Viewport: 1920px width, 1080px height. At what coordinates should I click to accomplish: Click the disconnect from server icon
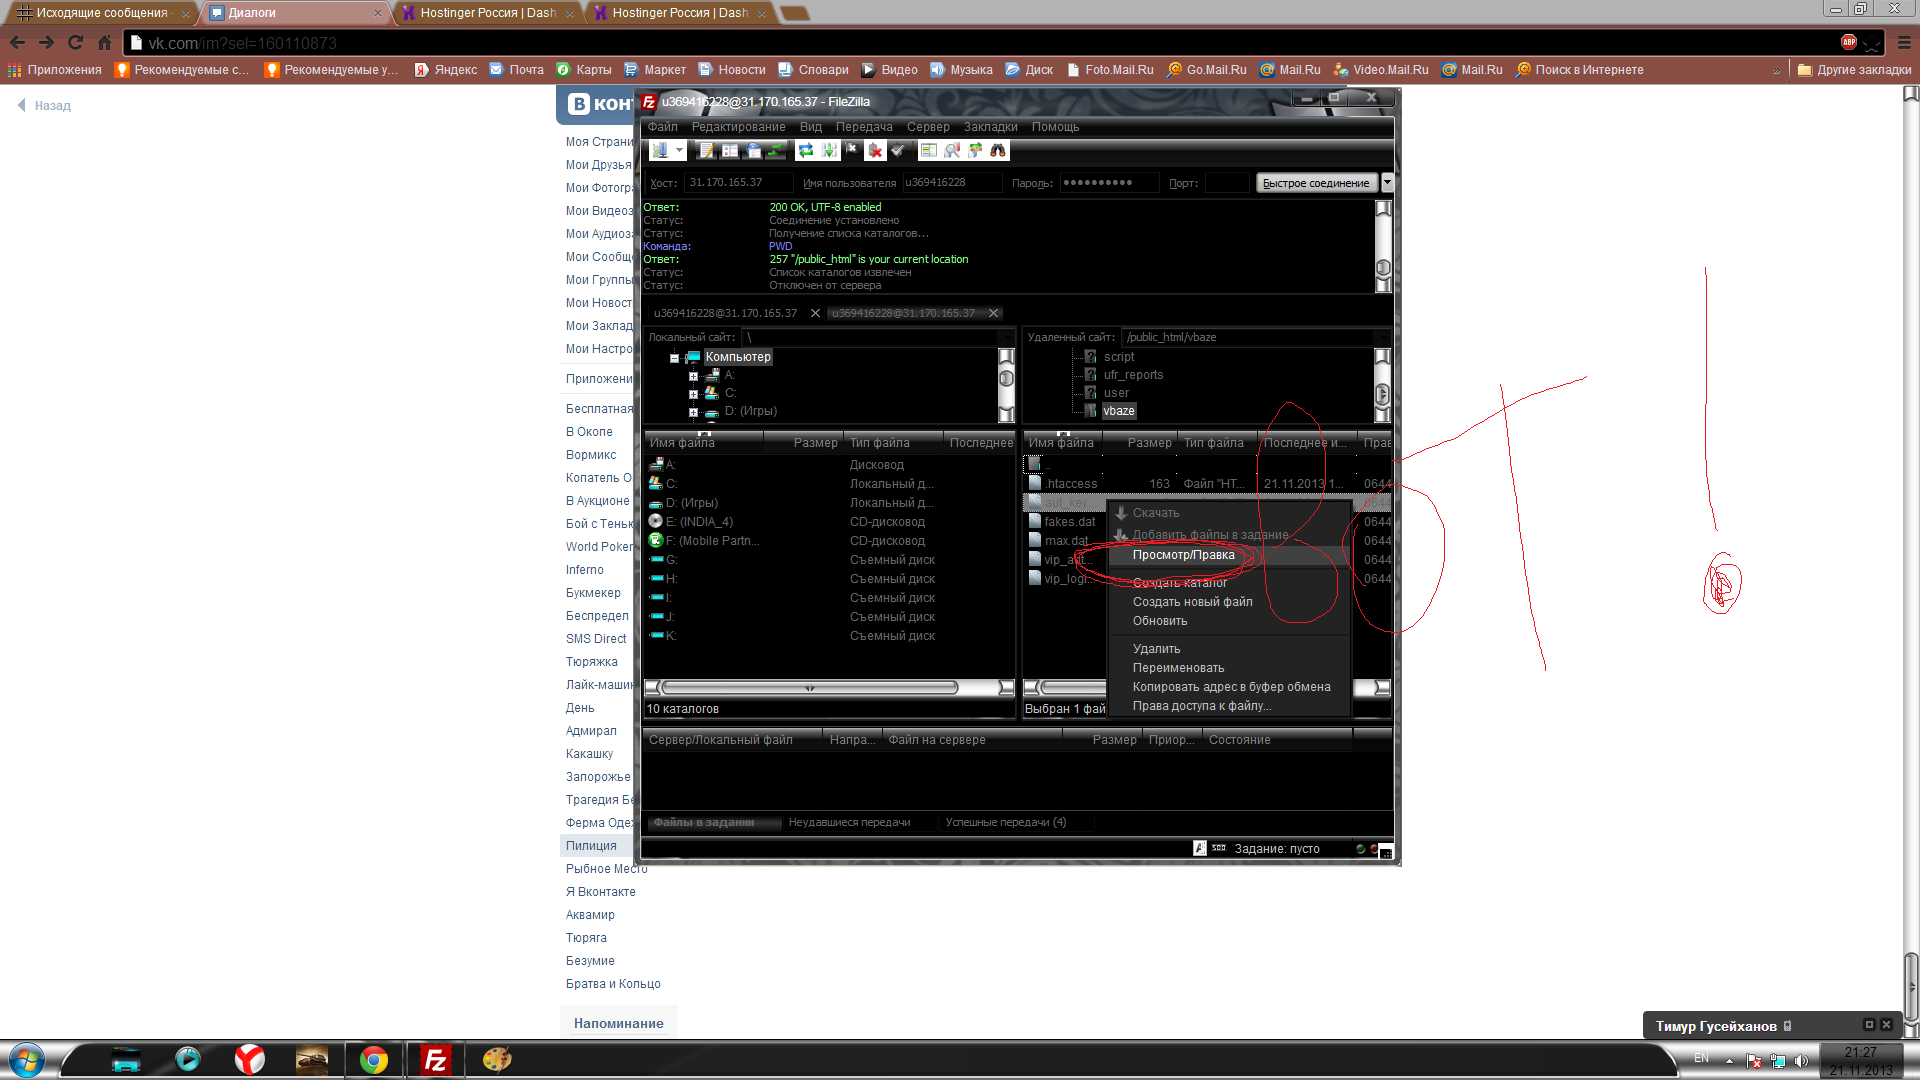tap(876, 151)
